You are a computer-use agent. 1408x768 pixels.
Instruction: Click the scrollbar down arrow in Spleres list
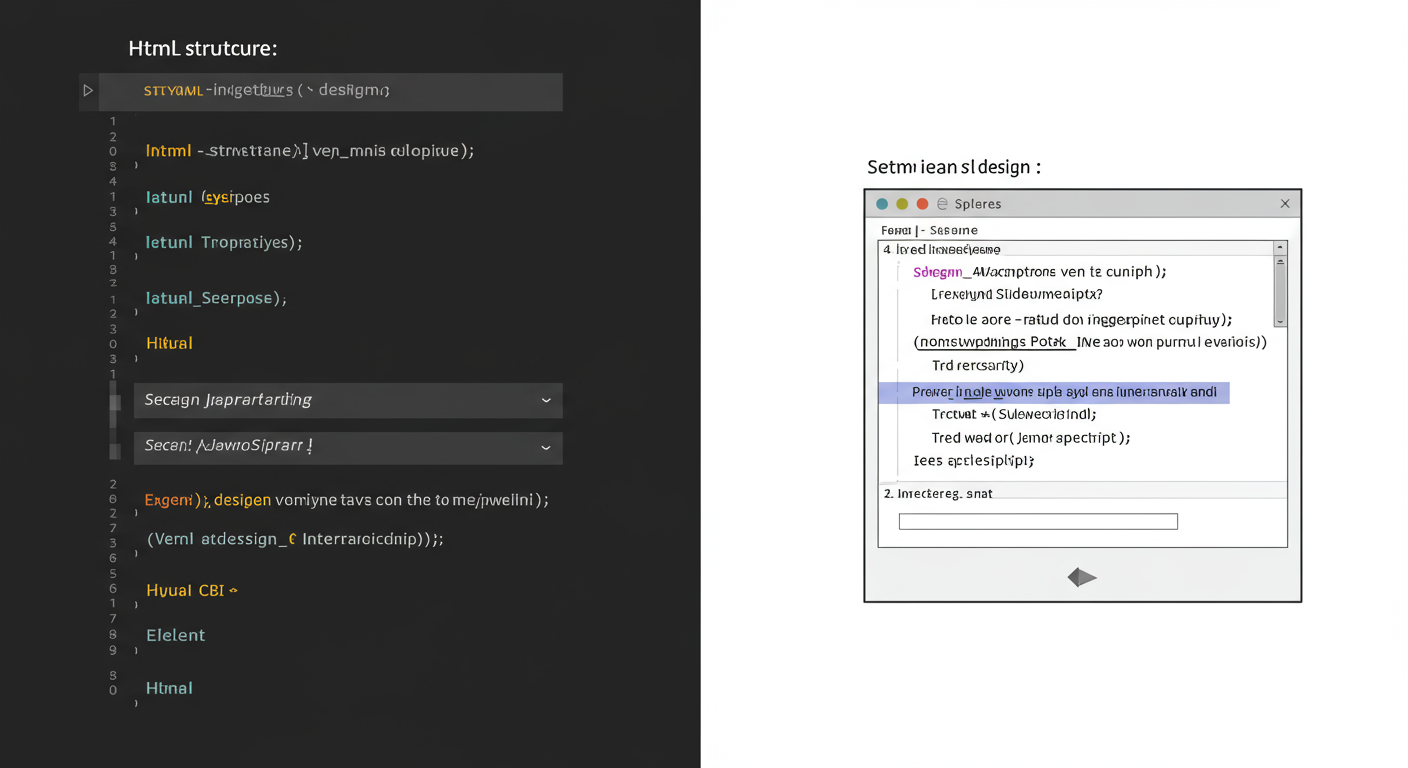pyautogui.click(x=1280, y=321)
